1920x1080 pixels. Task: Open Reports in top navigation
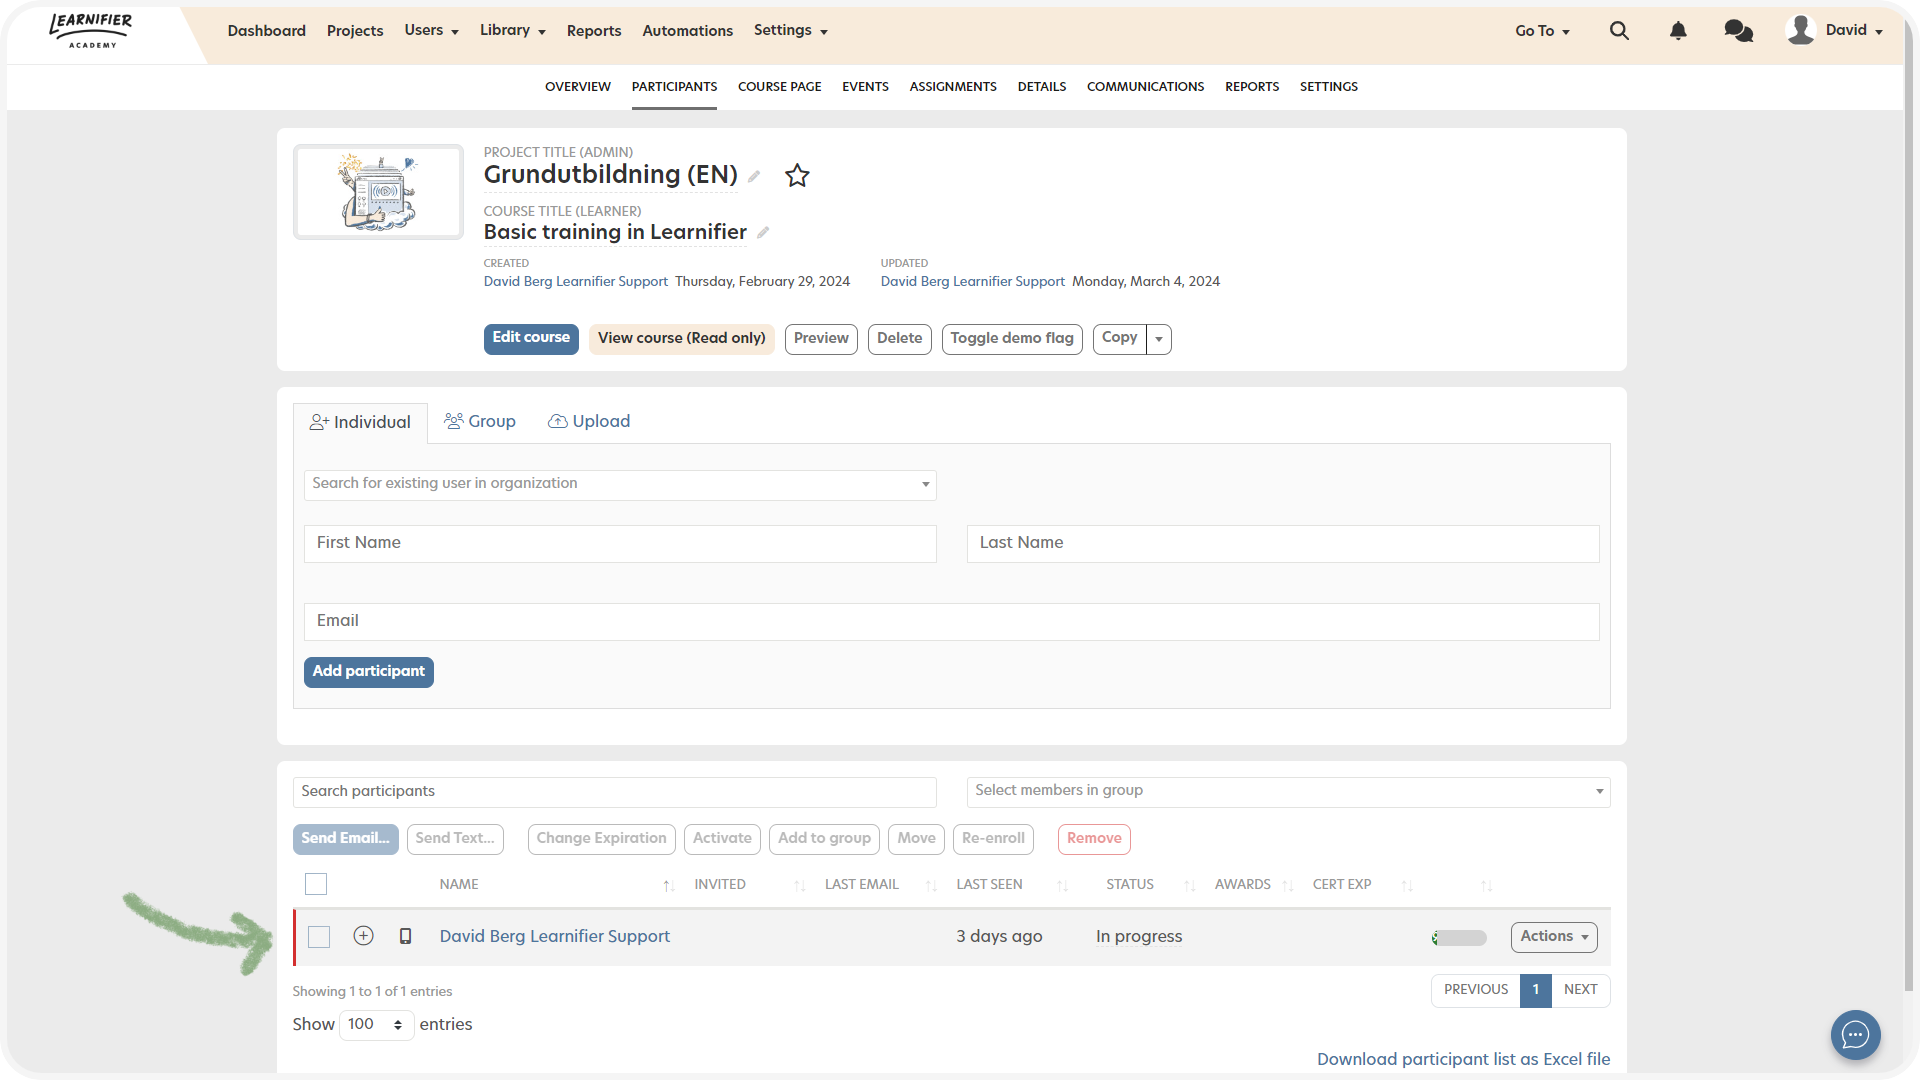pyautogui.click(x=594, y=31)
